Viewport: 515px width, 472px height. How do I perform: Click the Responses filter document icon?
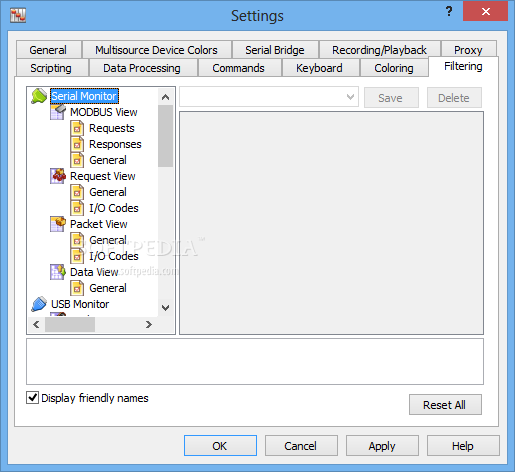coord(77,144)
